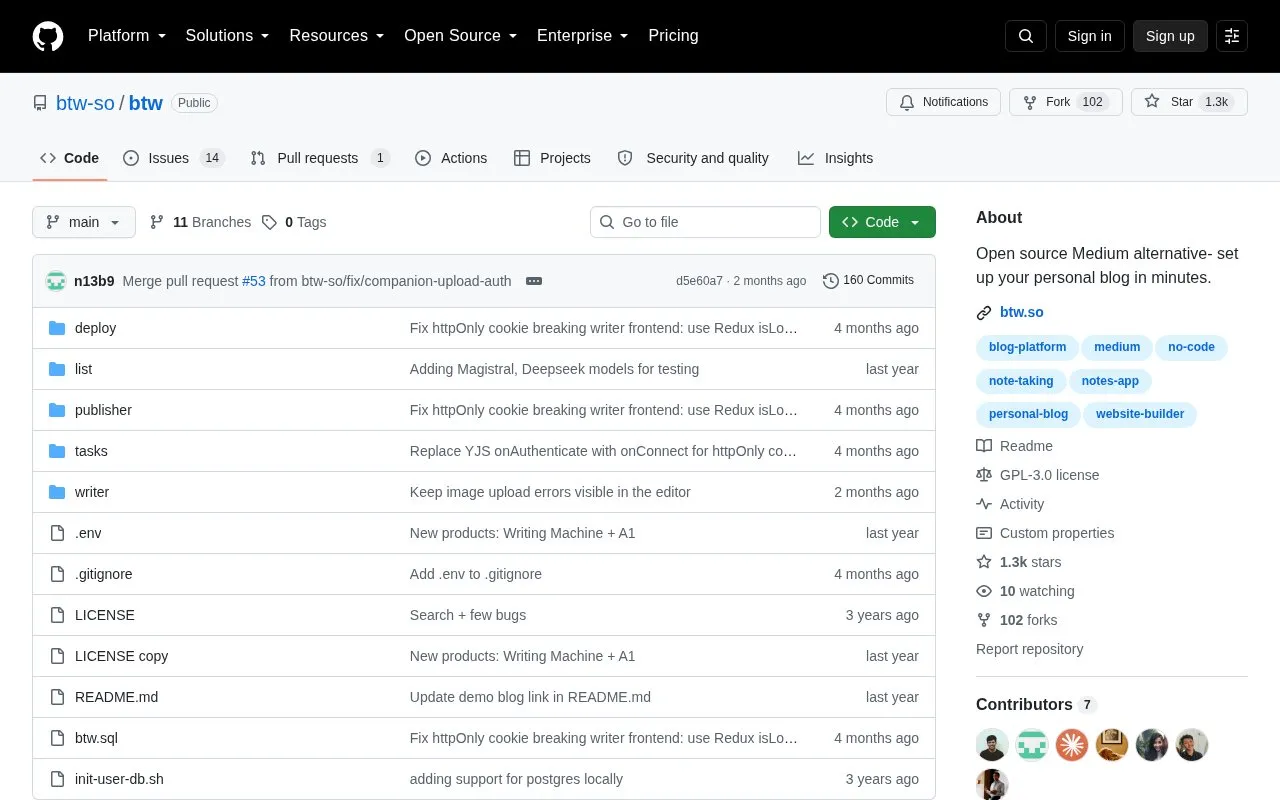Expand the Platform menu
This screenshot has height=800, width=1280.
coord(127,36)
